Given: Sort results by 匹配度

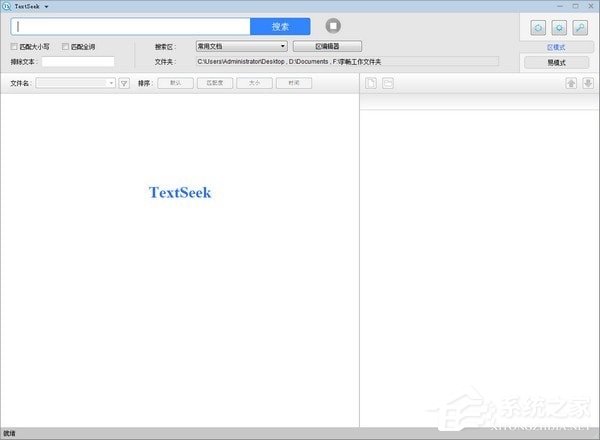Looking at the screenshot, I should point(215,83).
